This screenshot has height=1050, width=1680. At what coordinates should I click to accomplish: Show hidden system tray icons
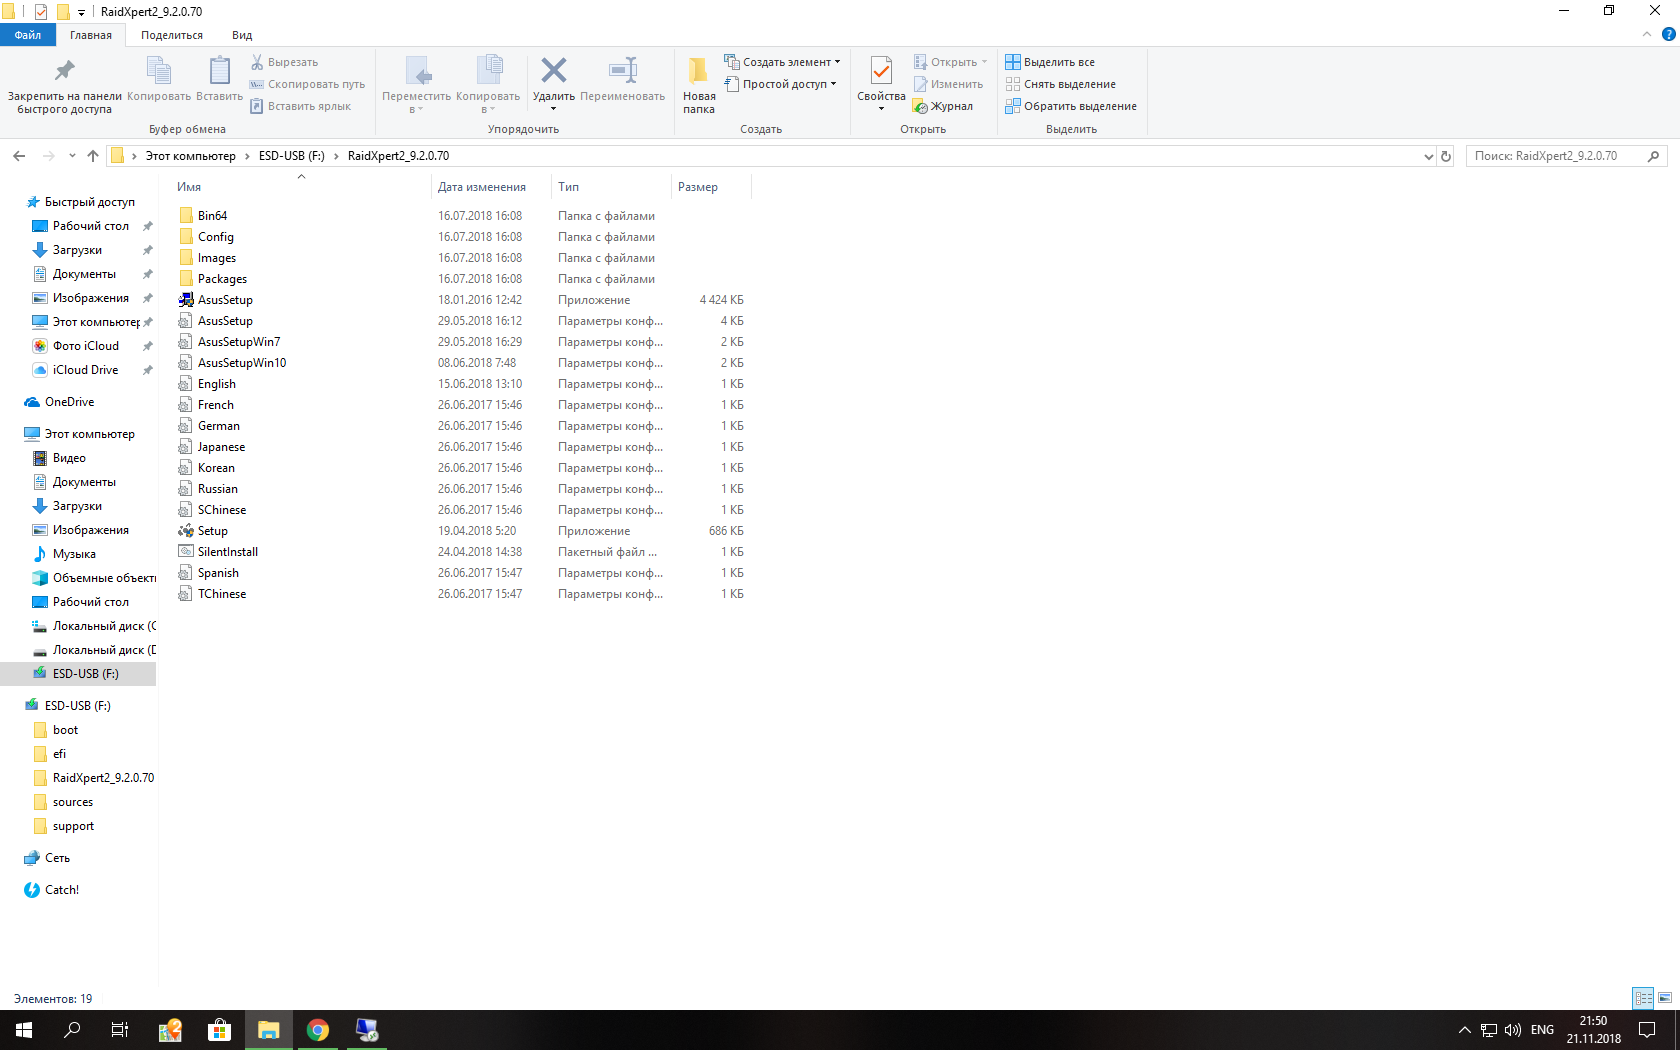1465,1030
